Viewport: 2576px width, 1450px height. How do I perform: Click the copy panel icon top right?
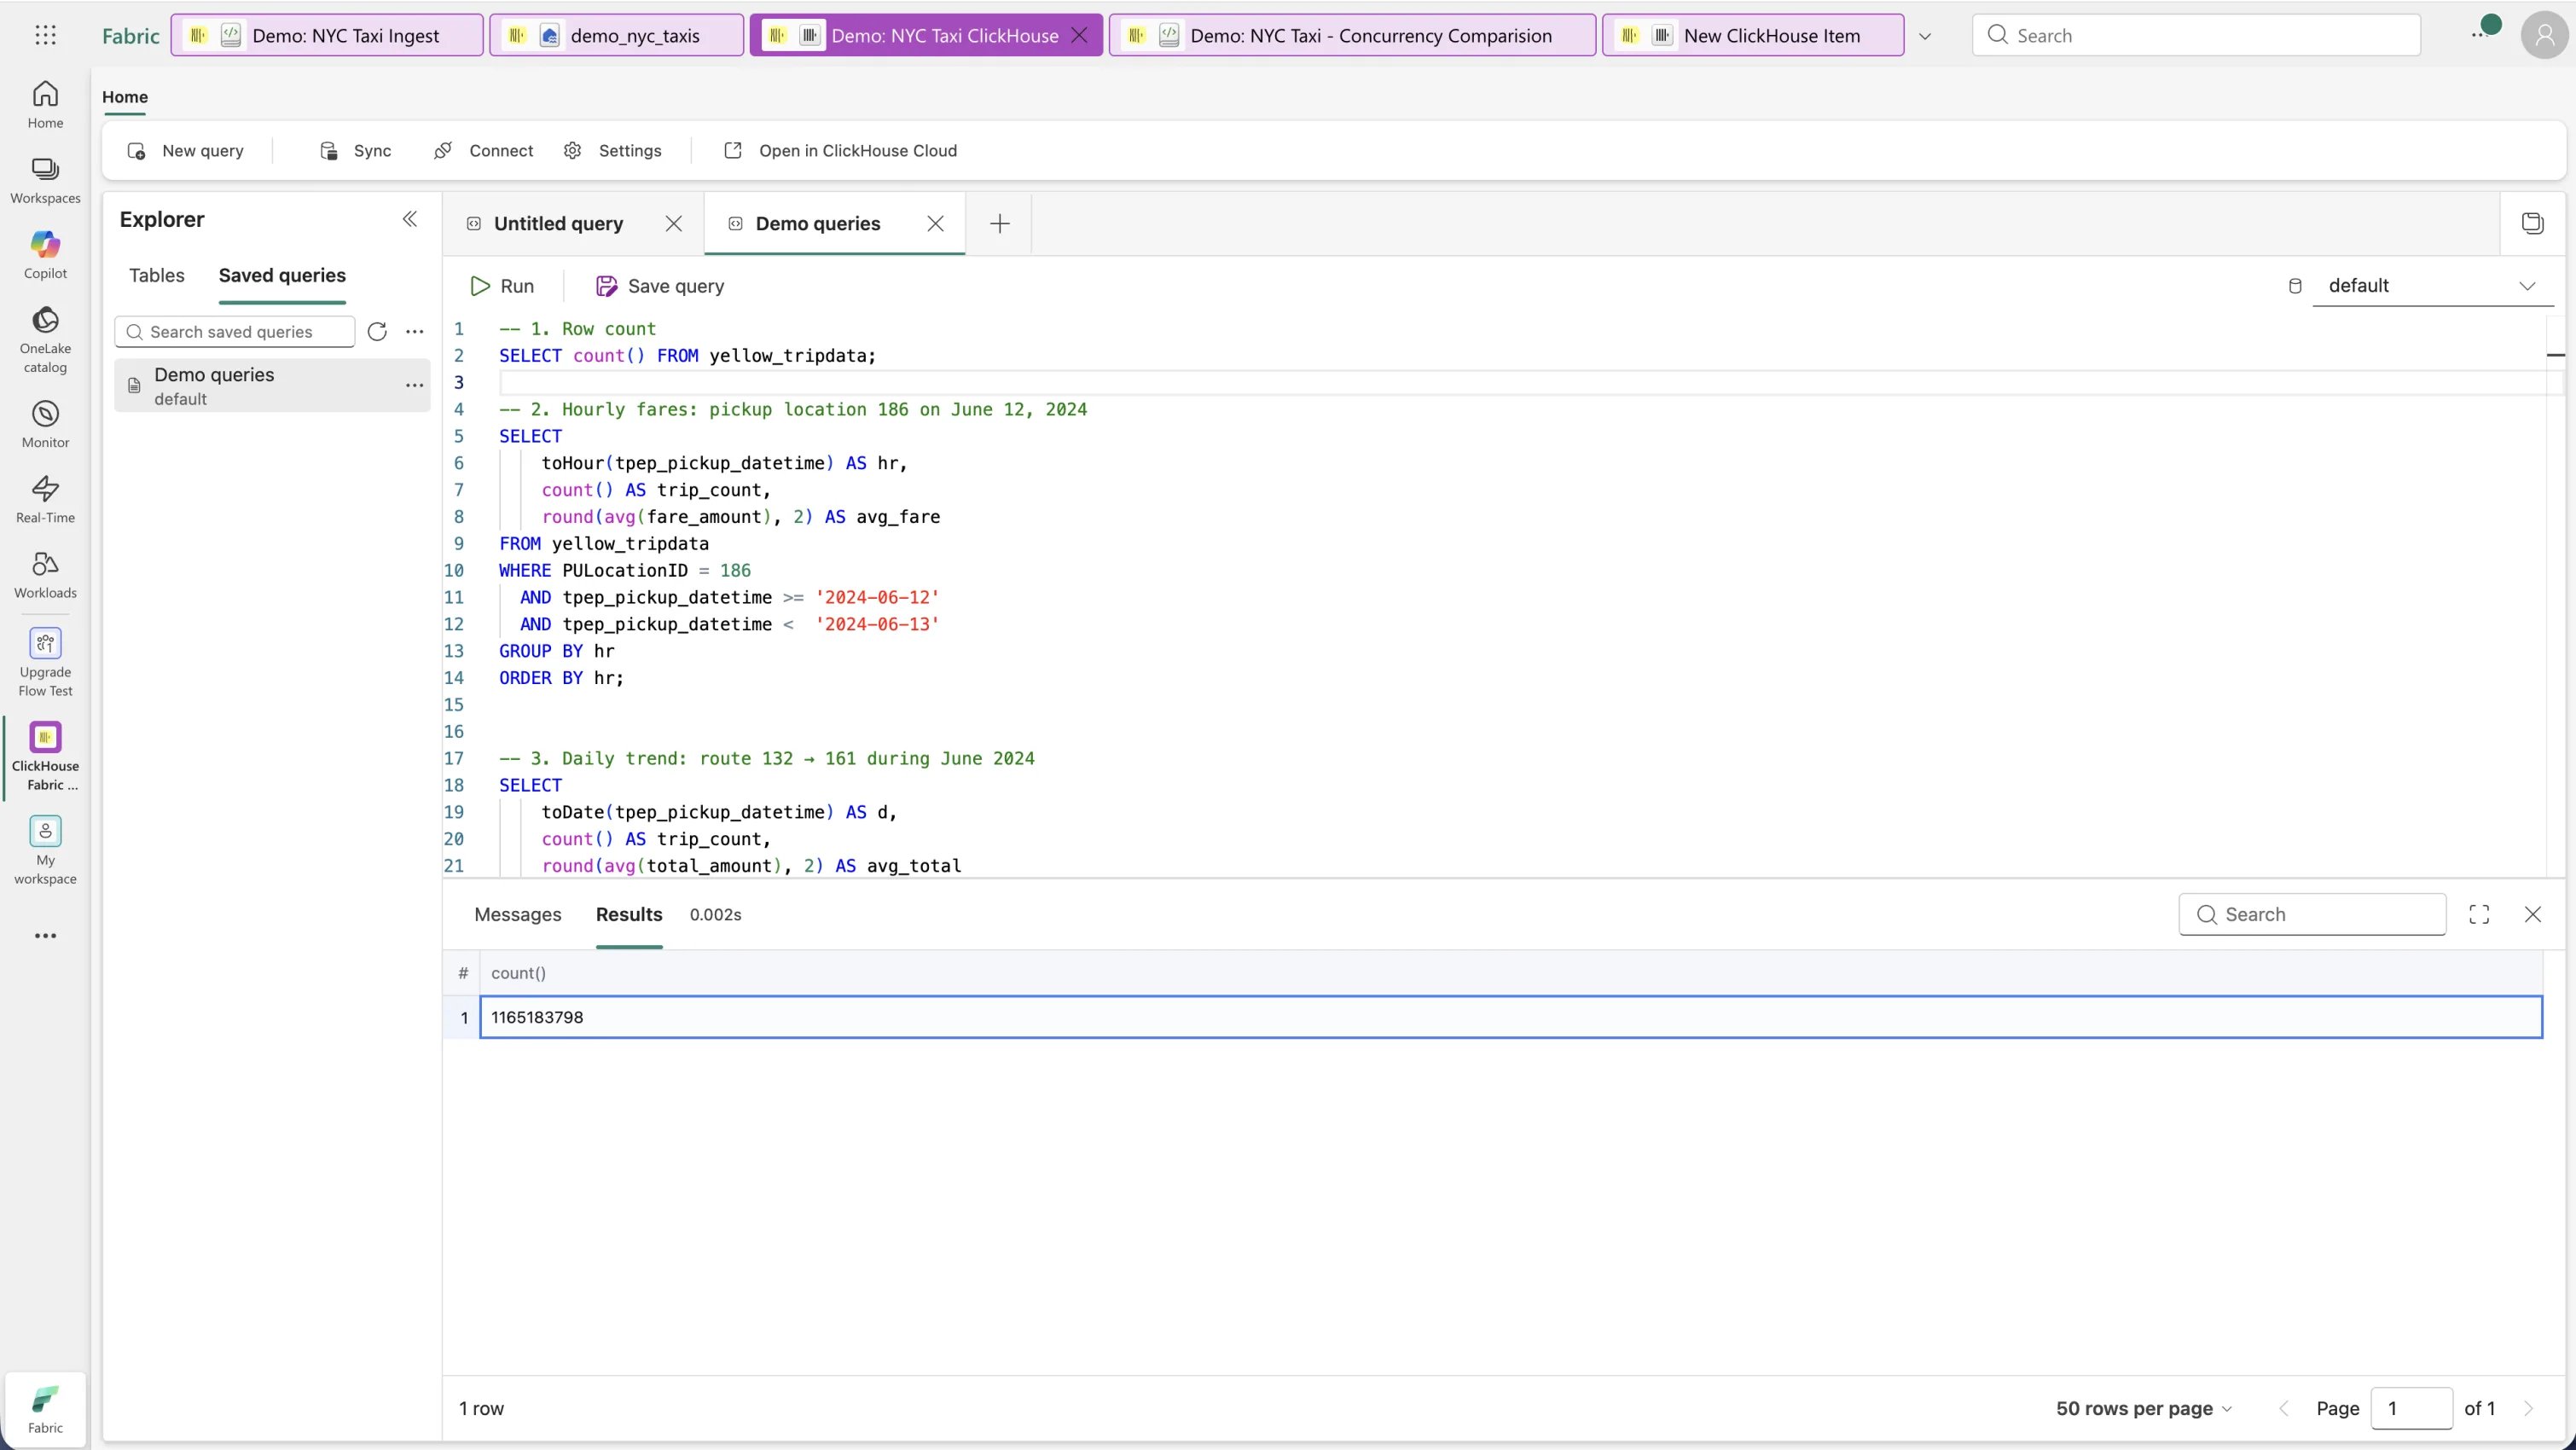pyautogui.click(x=2532, y=224)
